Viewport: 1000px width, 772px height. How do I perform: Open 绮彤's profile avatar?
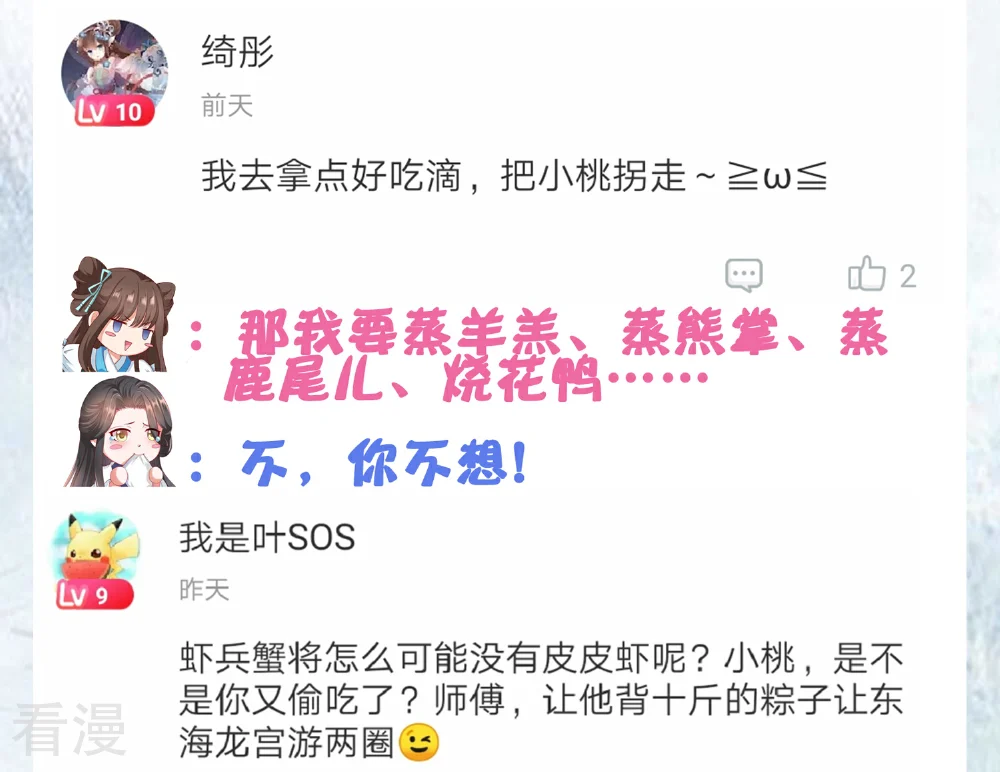coord(115,70)
